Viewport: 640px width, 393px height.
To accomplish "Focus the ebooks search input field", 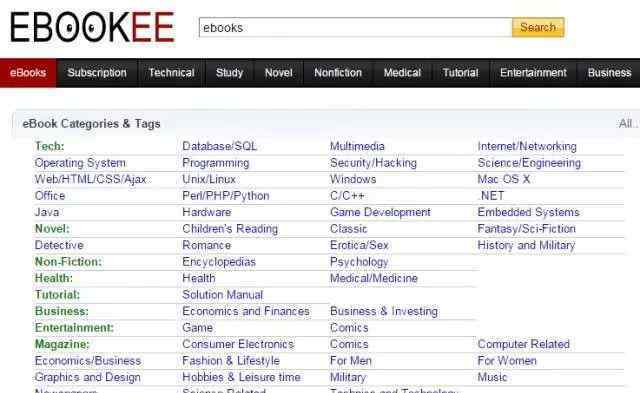I will pos(356,27).
